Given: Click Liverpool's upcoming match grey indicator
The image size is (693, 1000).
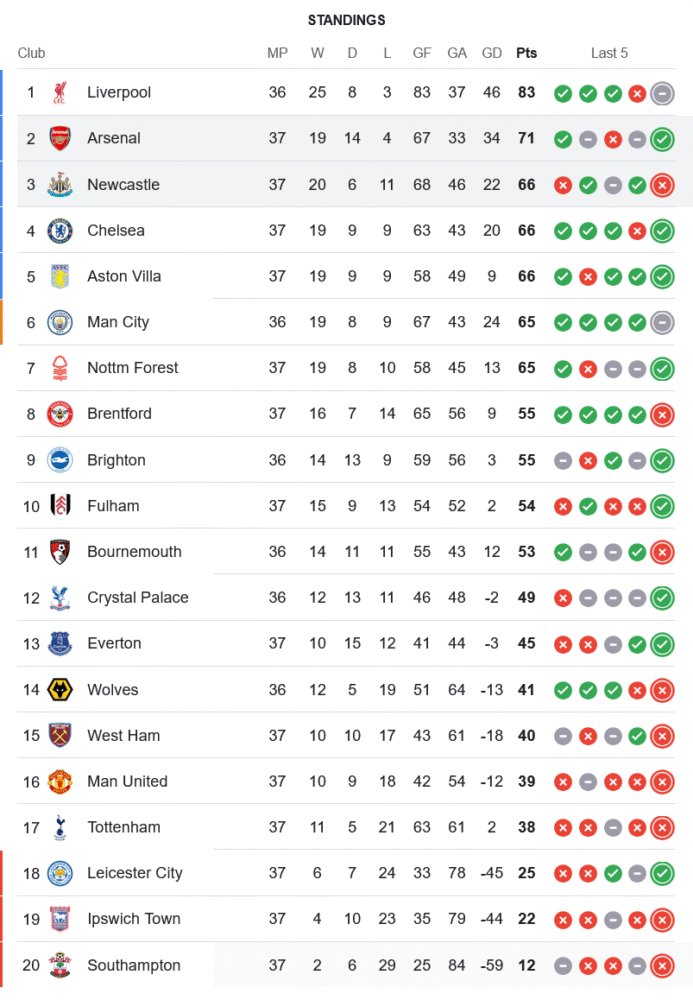Looking at the screenshot, I should click(661, 93).
